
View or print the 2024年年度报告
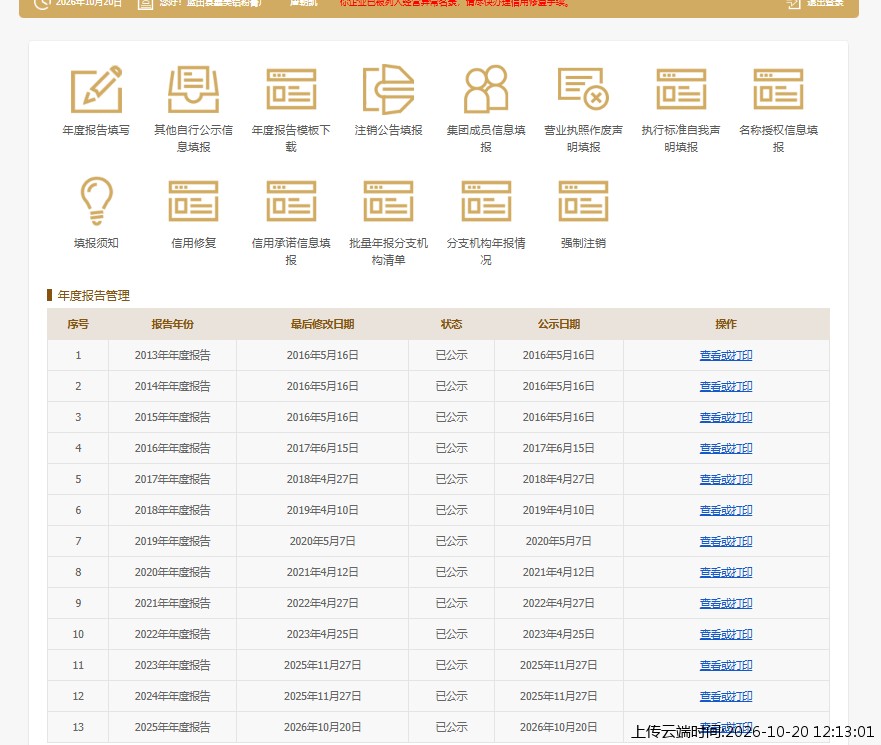(726, 696)
